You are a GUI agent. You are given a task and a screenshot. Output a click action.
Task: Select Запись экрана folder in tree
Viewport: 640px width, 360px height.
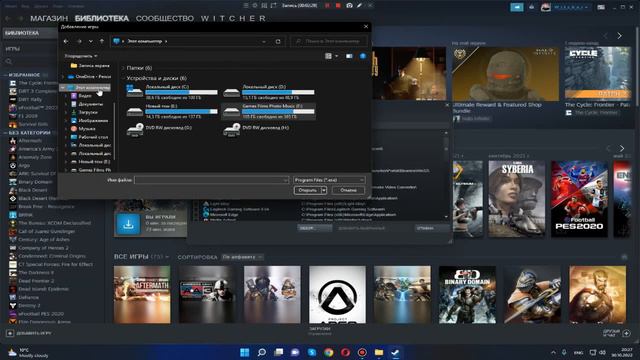tap(90, 65)
